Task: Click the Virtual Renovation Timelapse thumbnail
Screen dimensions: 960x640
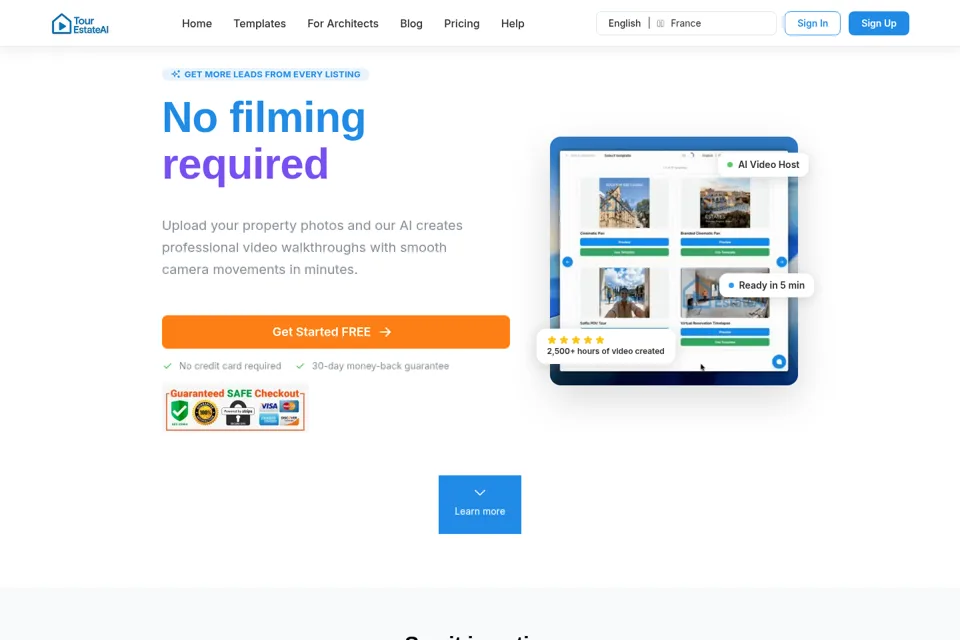Action: click(x=725, y=292)
